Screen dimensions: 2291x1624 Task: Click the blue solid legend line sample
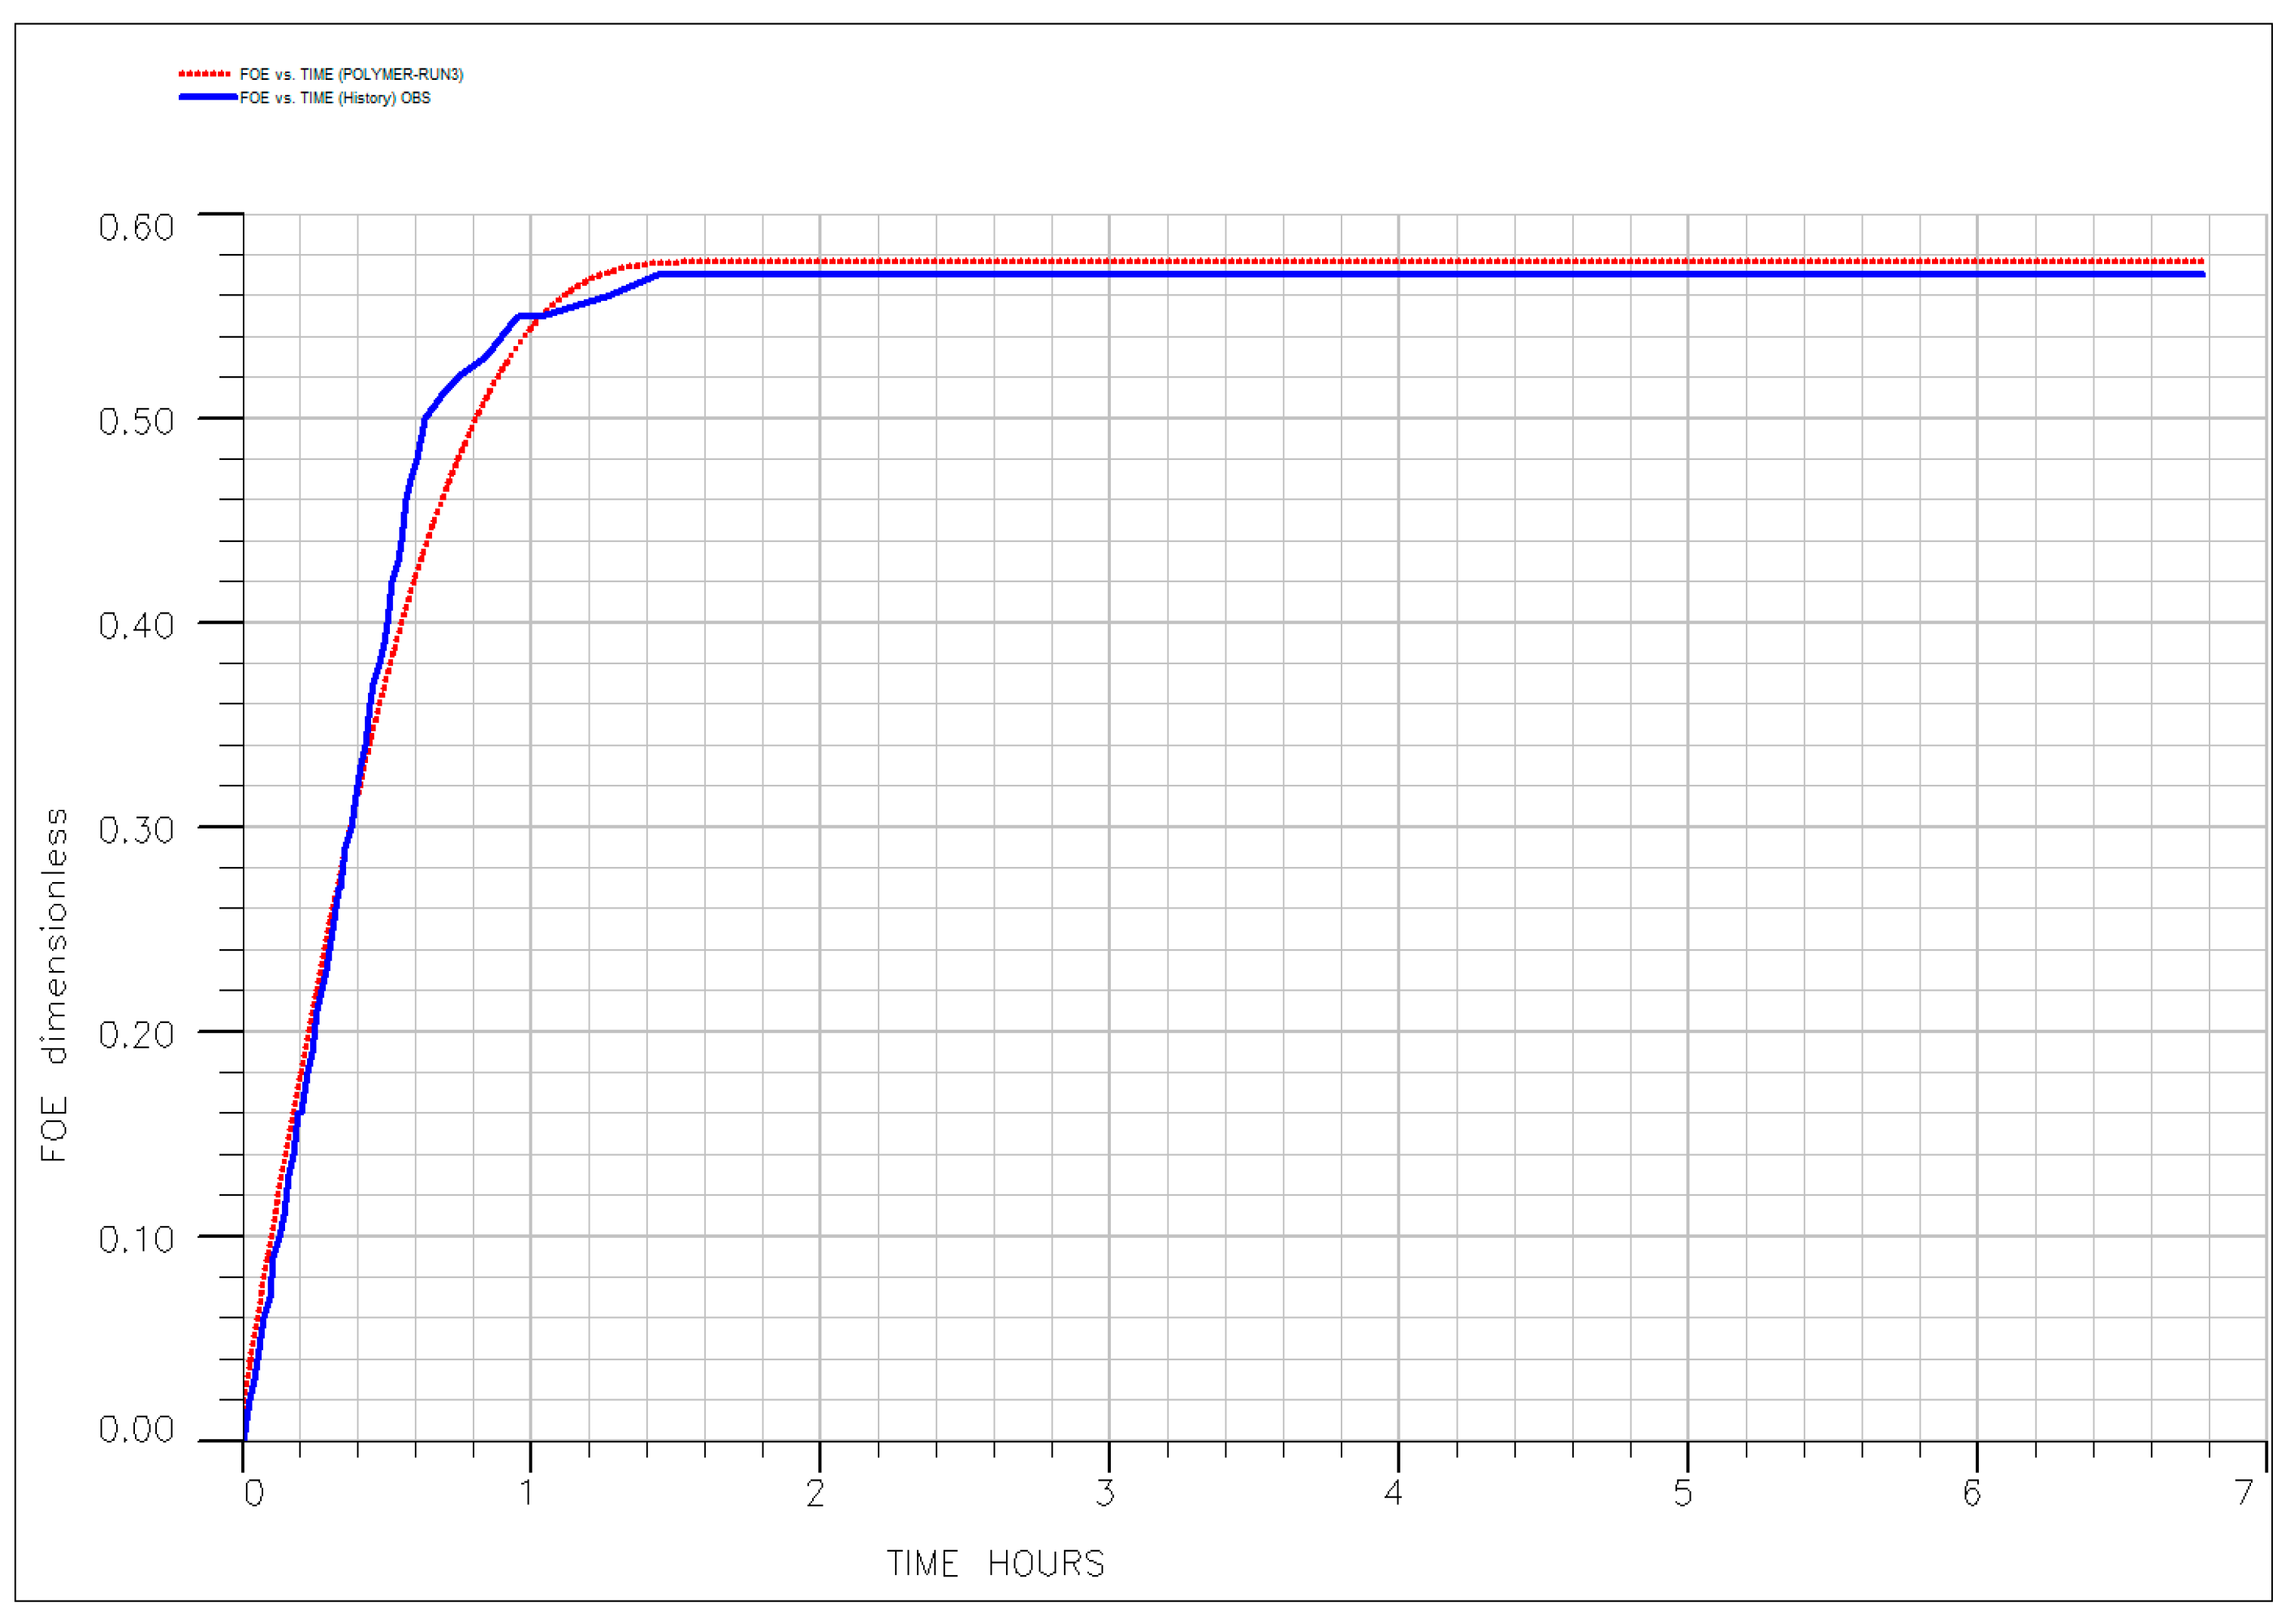pyautogui.click(x=208, y=98)
